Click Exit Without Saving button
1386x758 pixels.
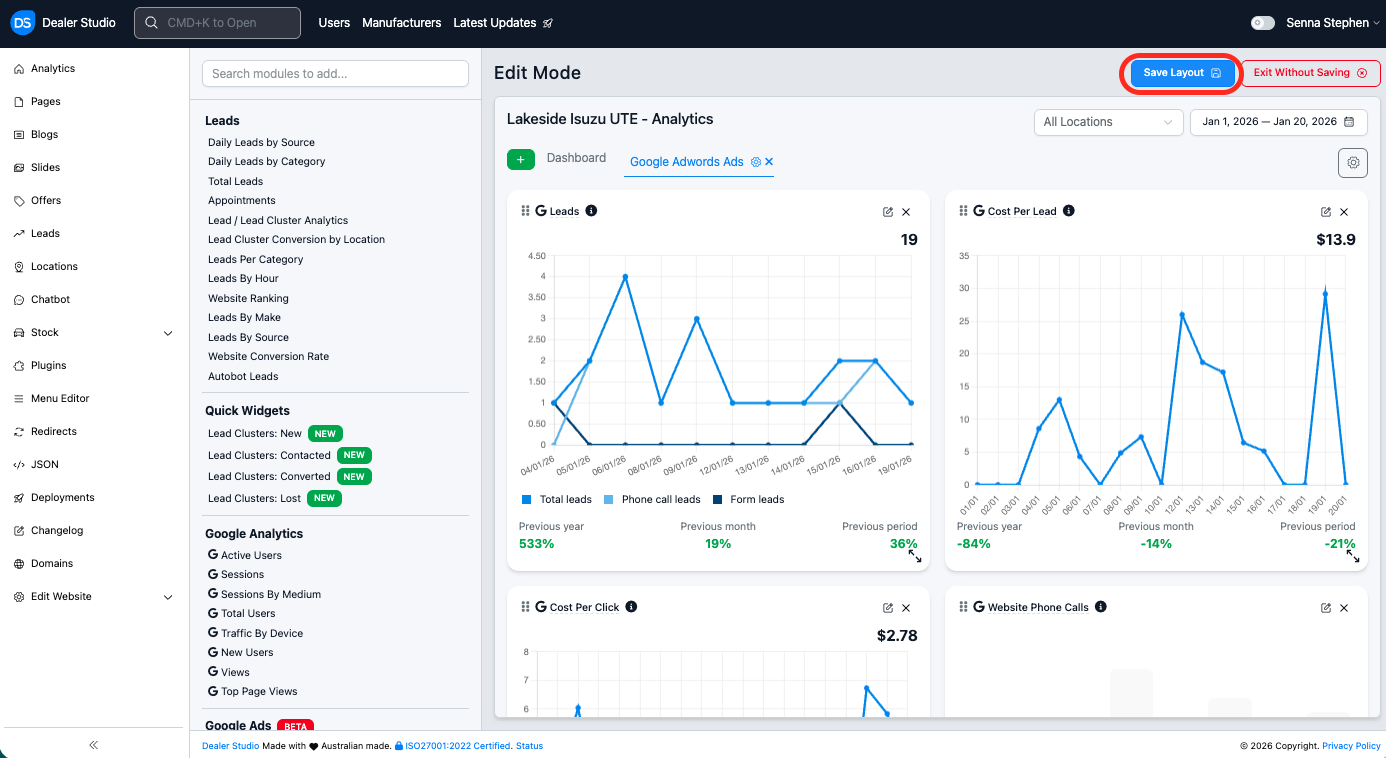click(1310, 73)
